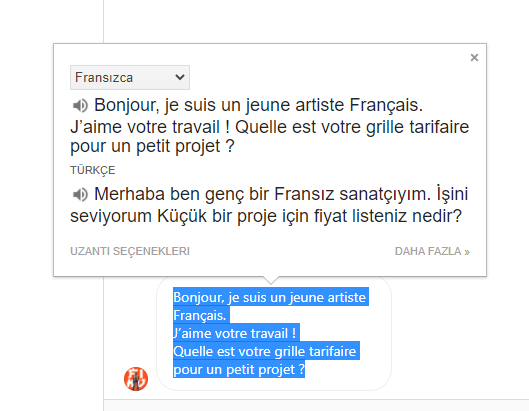Click highlighted chat line "J'aime votre travail !"
Viewport: 529px width, 411px height.
pos(236,333)
